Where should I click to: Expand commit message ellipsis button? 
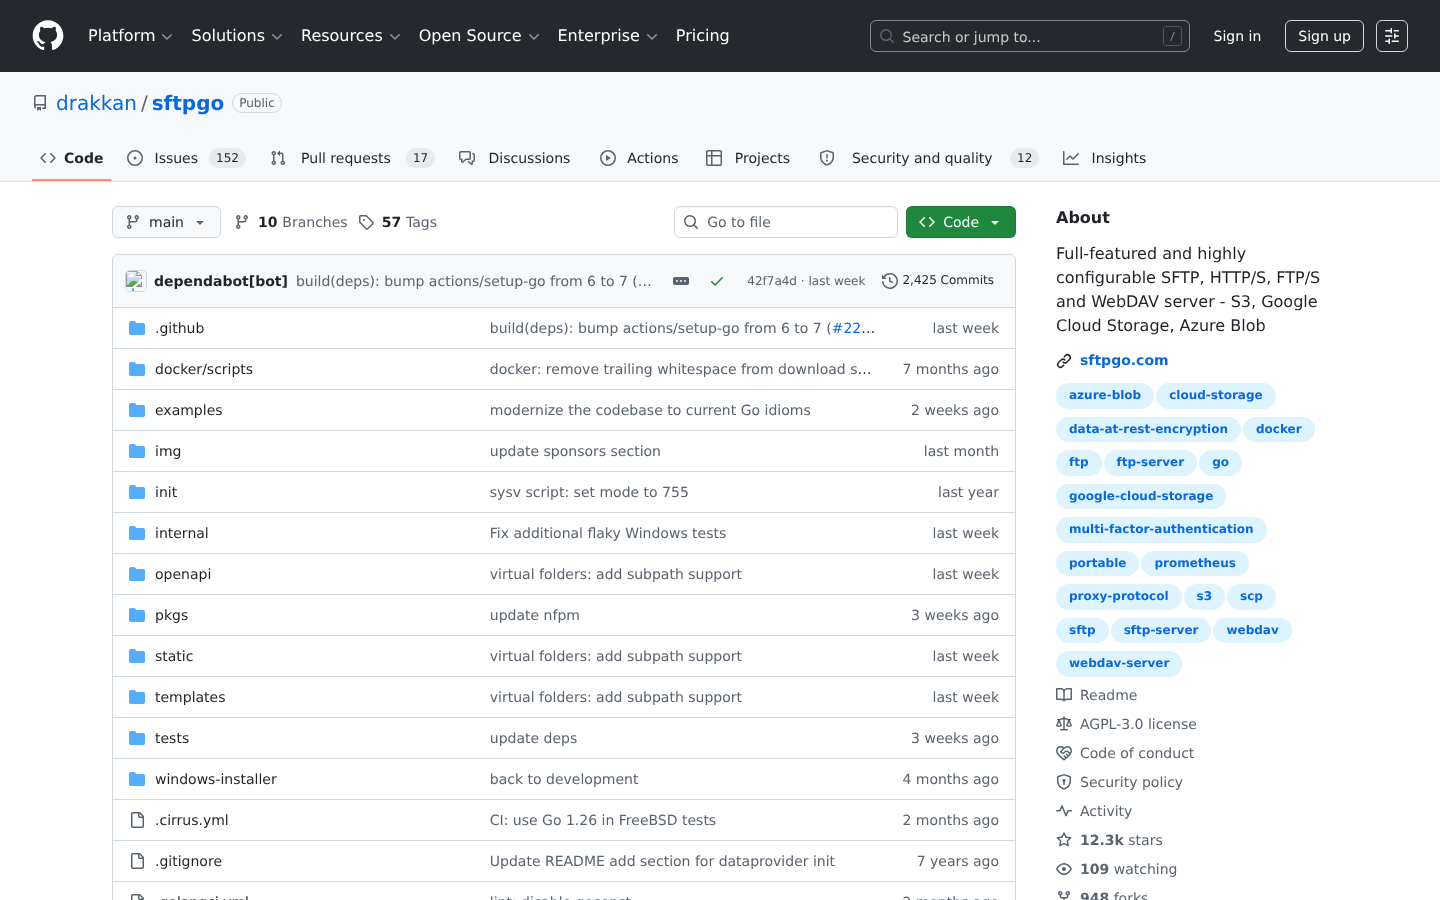pyautogui.click(x=681, y=281)
